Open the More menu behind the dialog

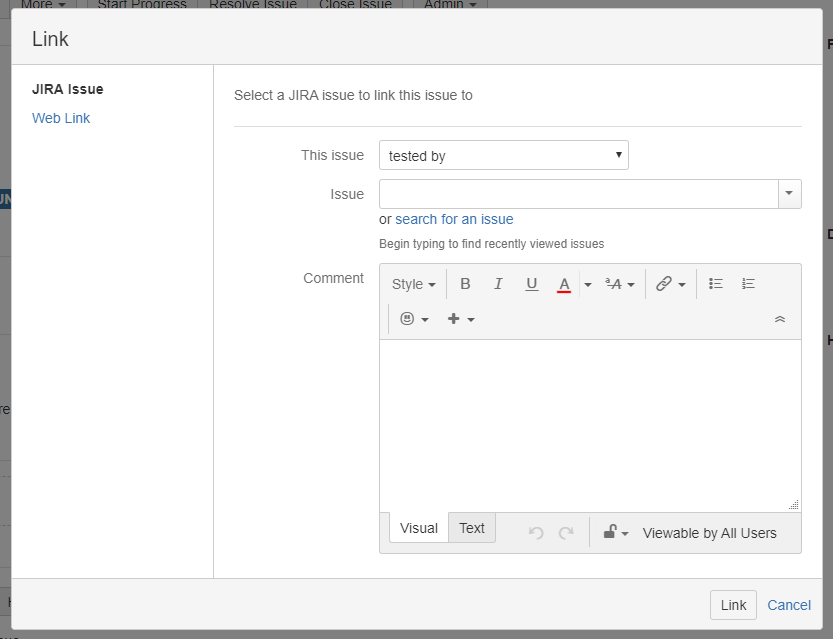coord(43,4)
